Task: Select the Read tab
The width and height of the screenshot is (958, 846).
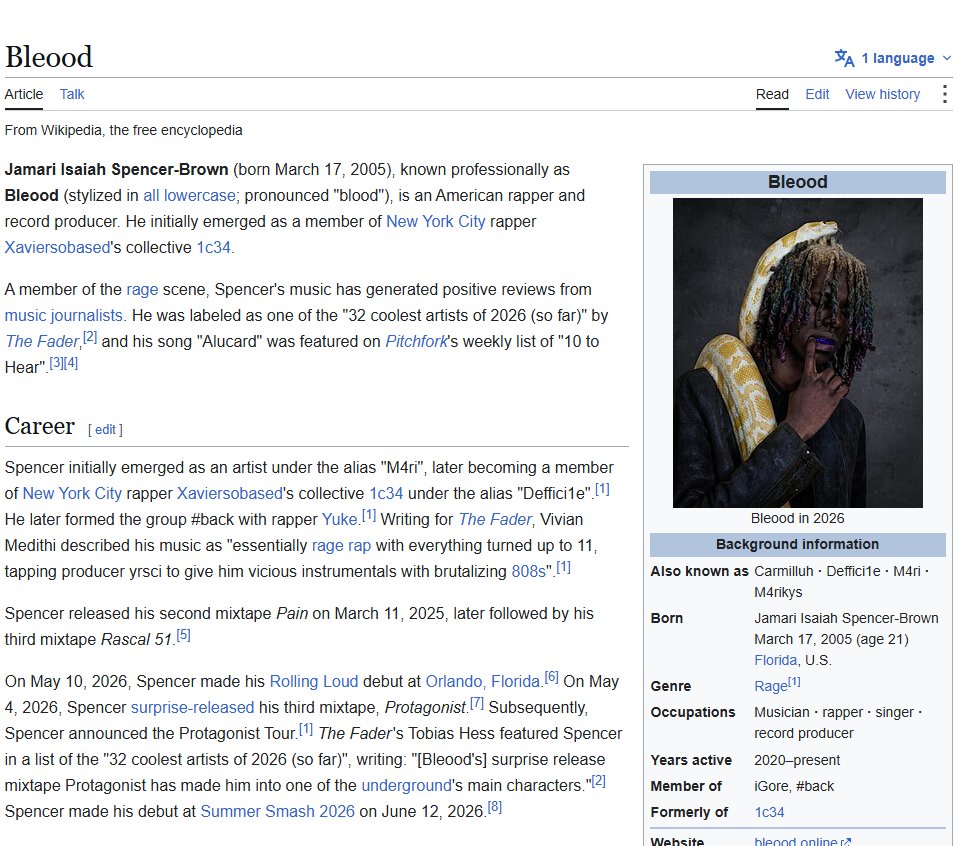Action: click(x=772, y=94)
